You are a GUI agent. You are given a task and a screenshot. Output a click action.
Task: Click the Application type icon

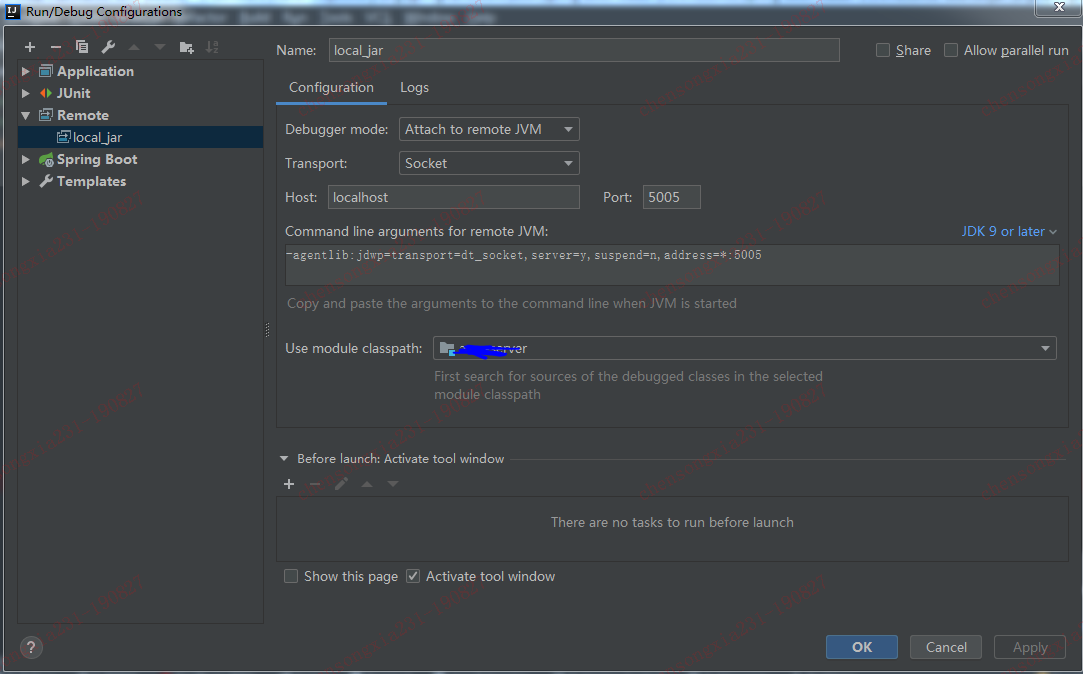pyautogui.click(x=46, y=71)
